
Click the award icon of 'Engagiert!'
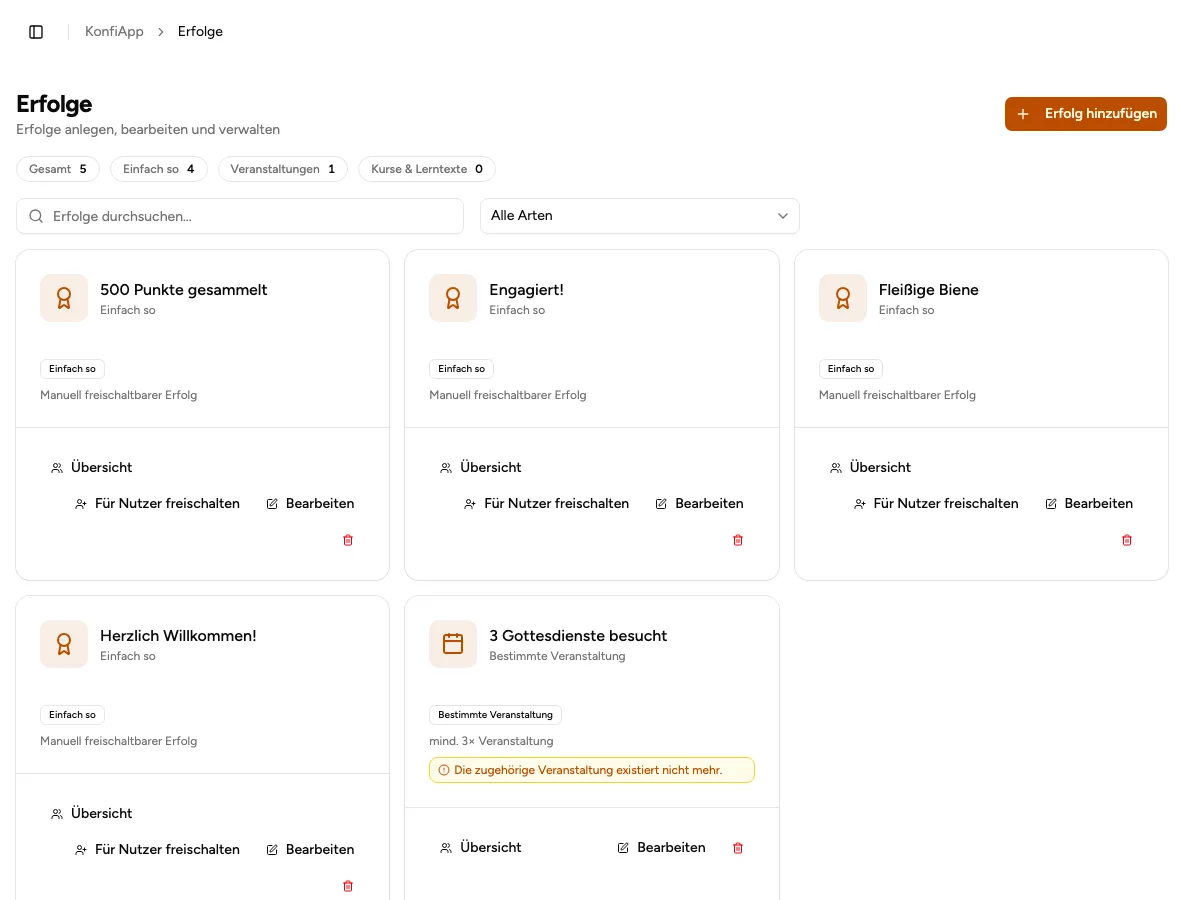[453, 298]
